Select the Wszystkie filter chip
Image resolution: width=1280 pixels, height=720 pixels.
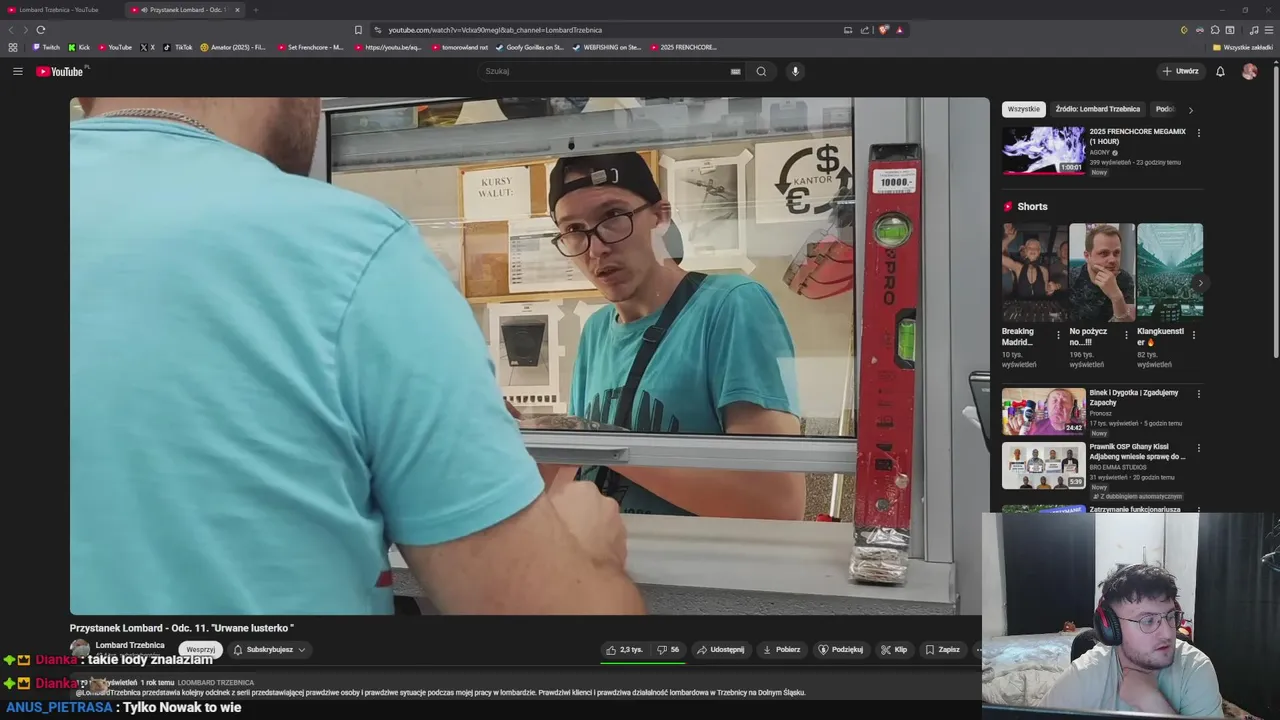point(1023,109)
